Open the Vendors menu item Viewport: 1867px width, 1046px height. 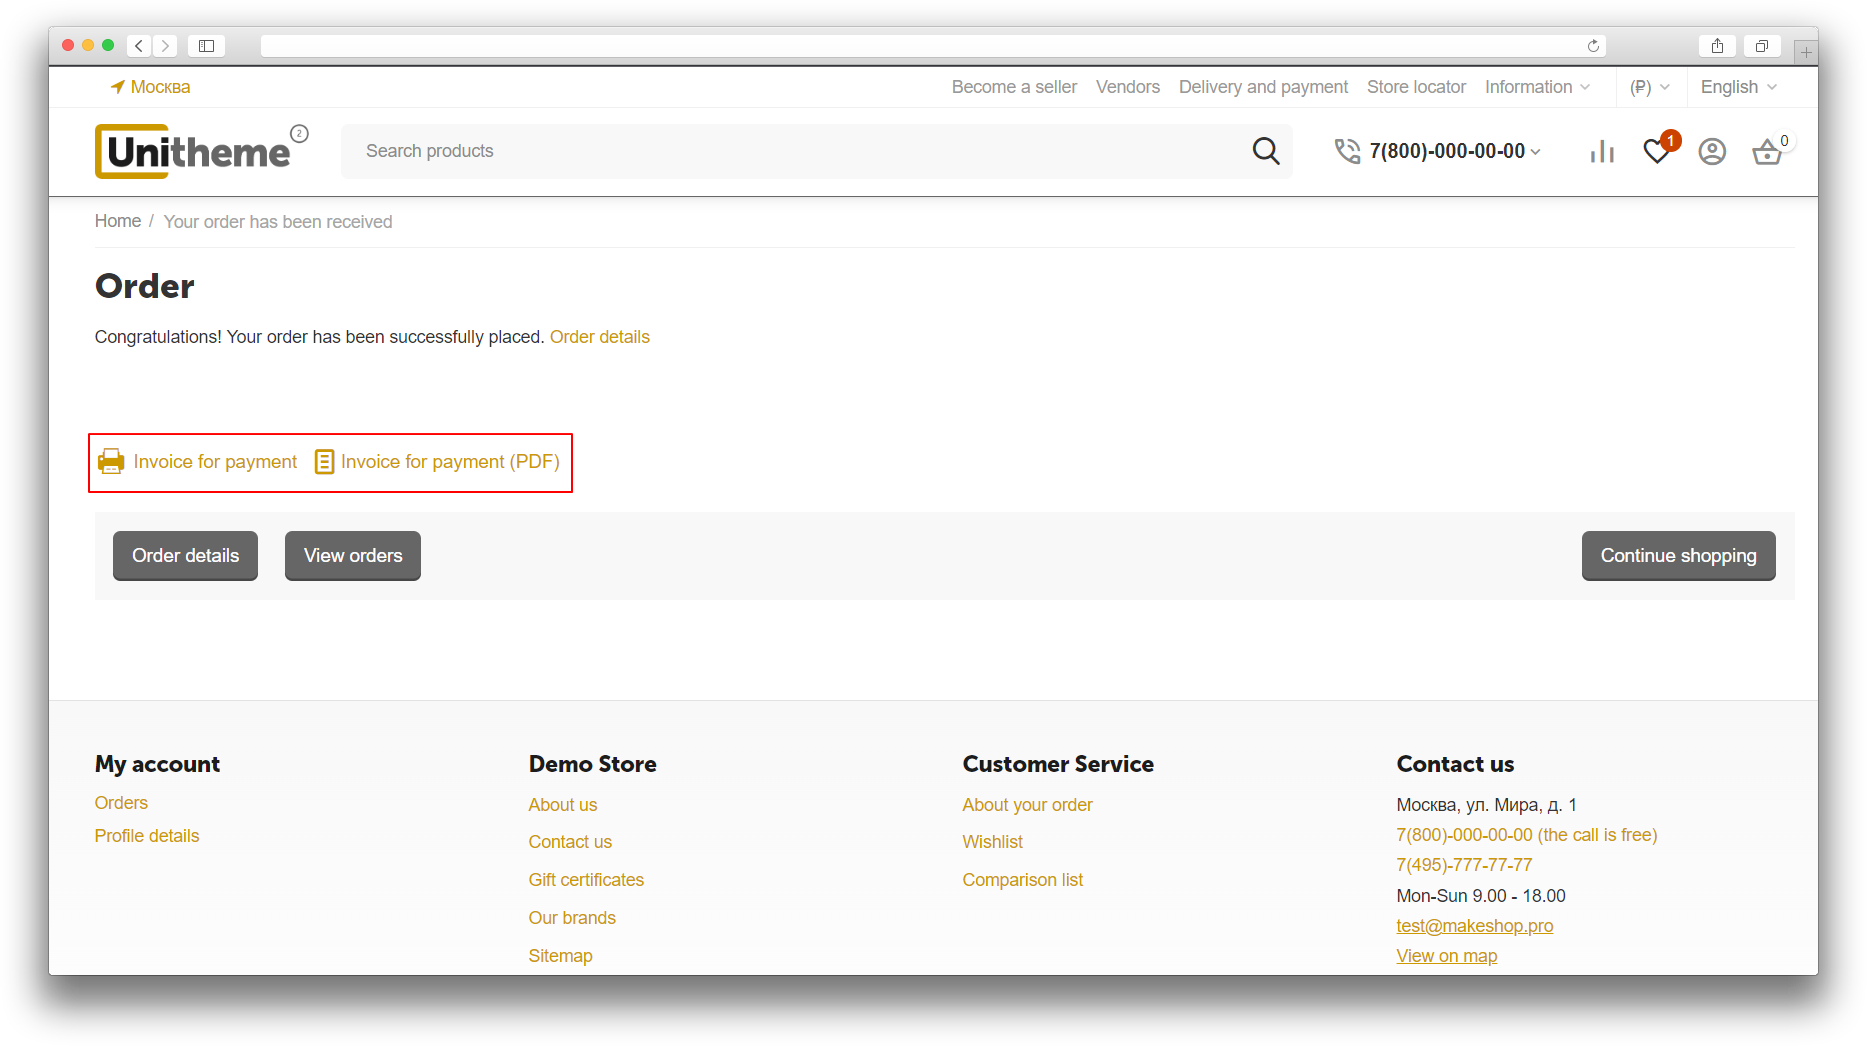1127,87
